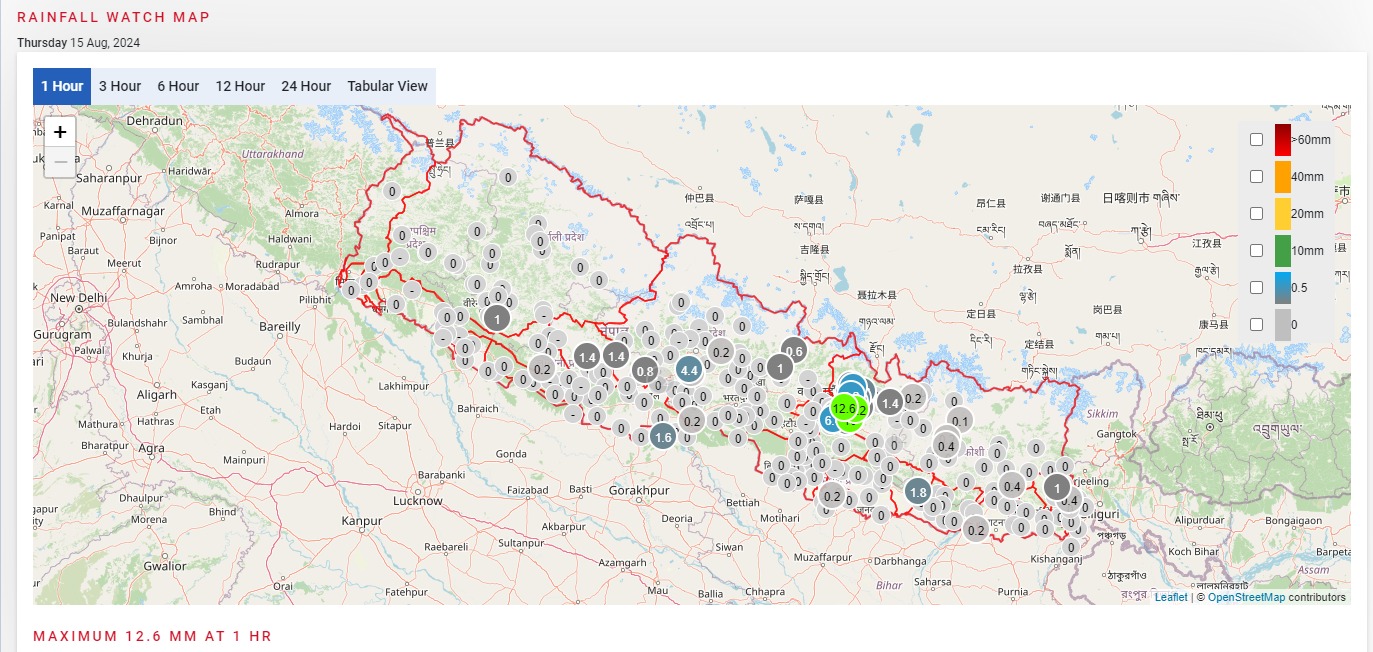This screenshot has height=652, width=1373.
Task: Visit the OpenStreetMap contributors link
Action: (1246, 597)
